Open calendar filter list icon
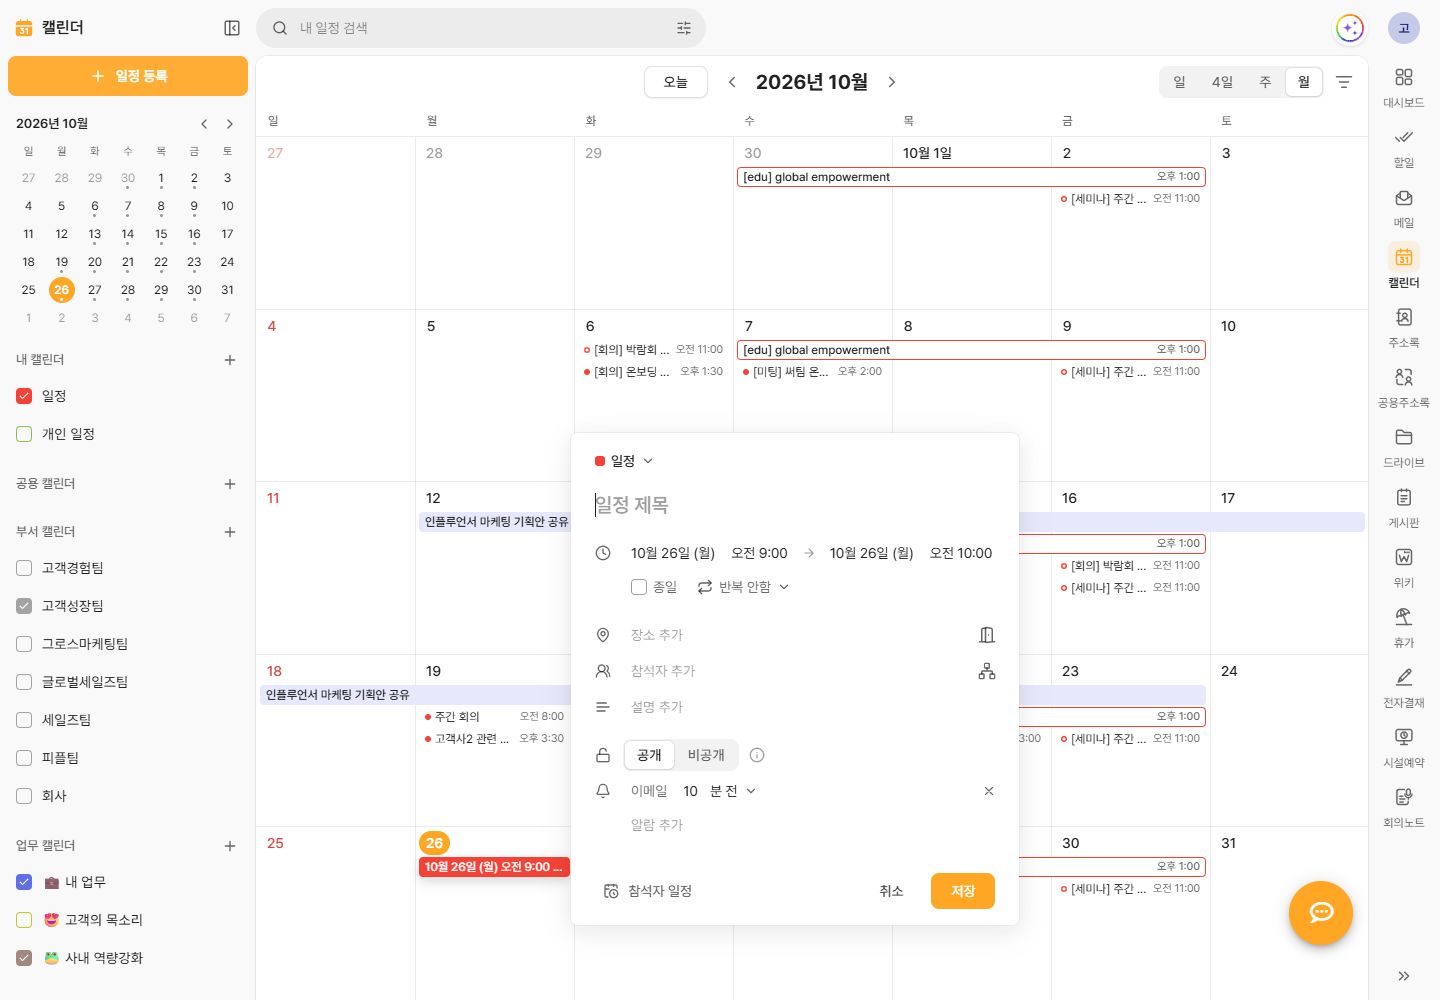 (1344, 82)
